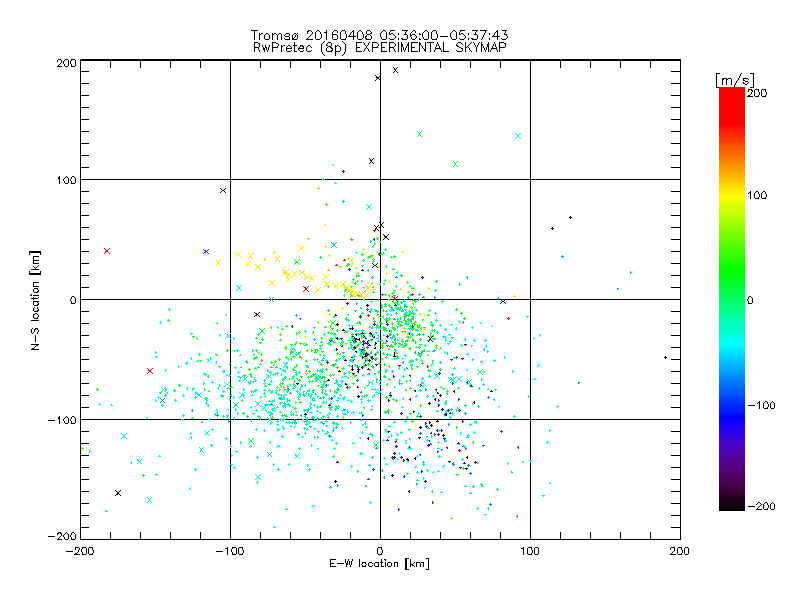Click the y-axis '-200' tick label
The image size is (800, 600).
click(62, 536)
